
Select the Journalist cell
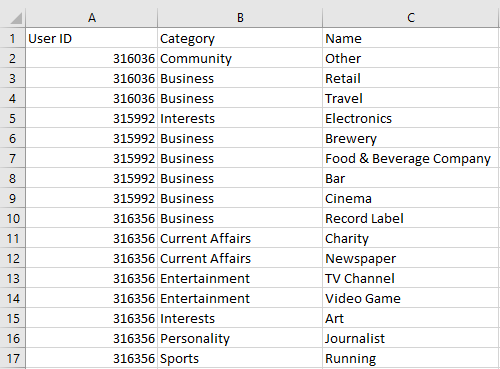(x=411, y=338)
